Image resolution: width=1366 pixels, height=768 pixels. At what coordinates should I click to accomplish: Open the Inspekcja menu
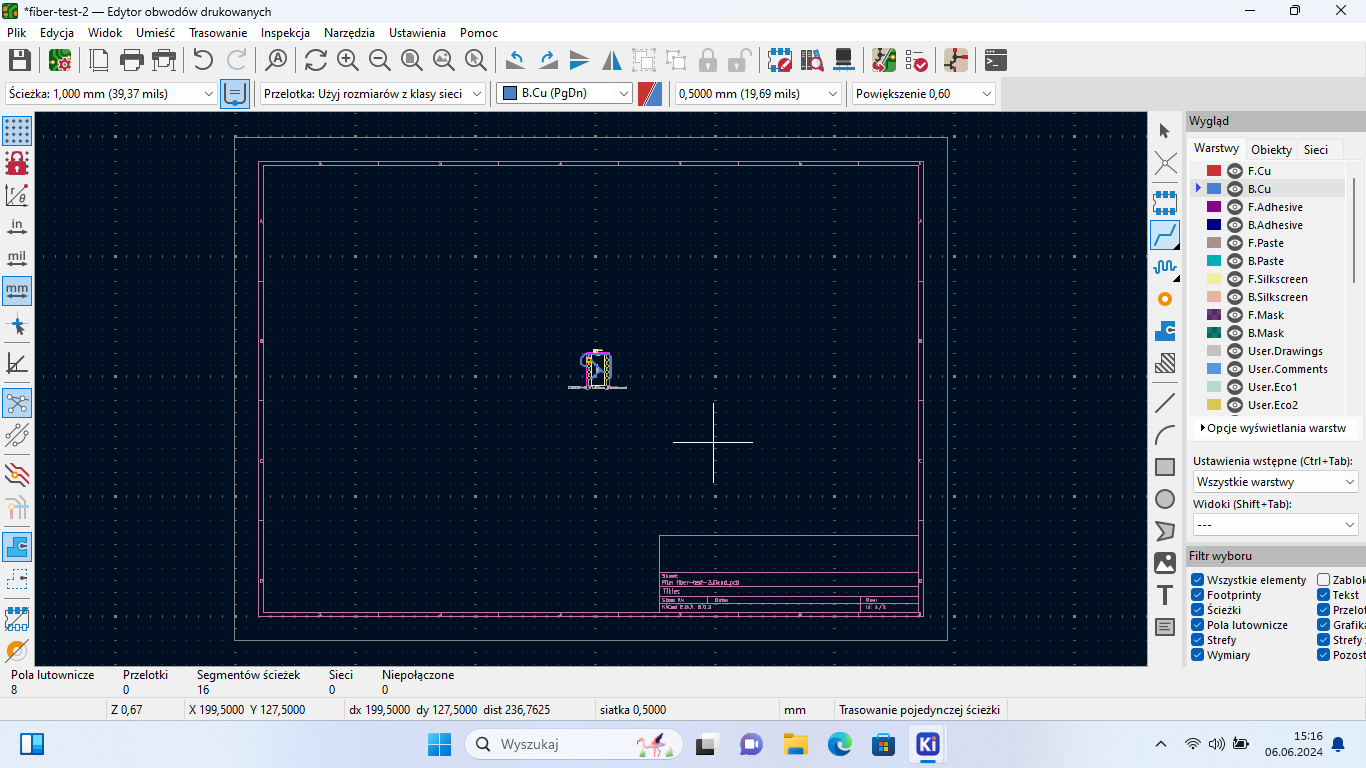coord(285,32)
